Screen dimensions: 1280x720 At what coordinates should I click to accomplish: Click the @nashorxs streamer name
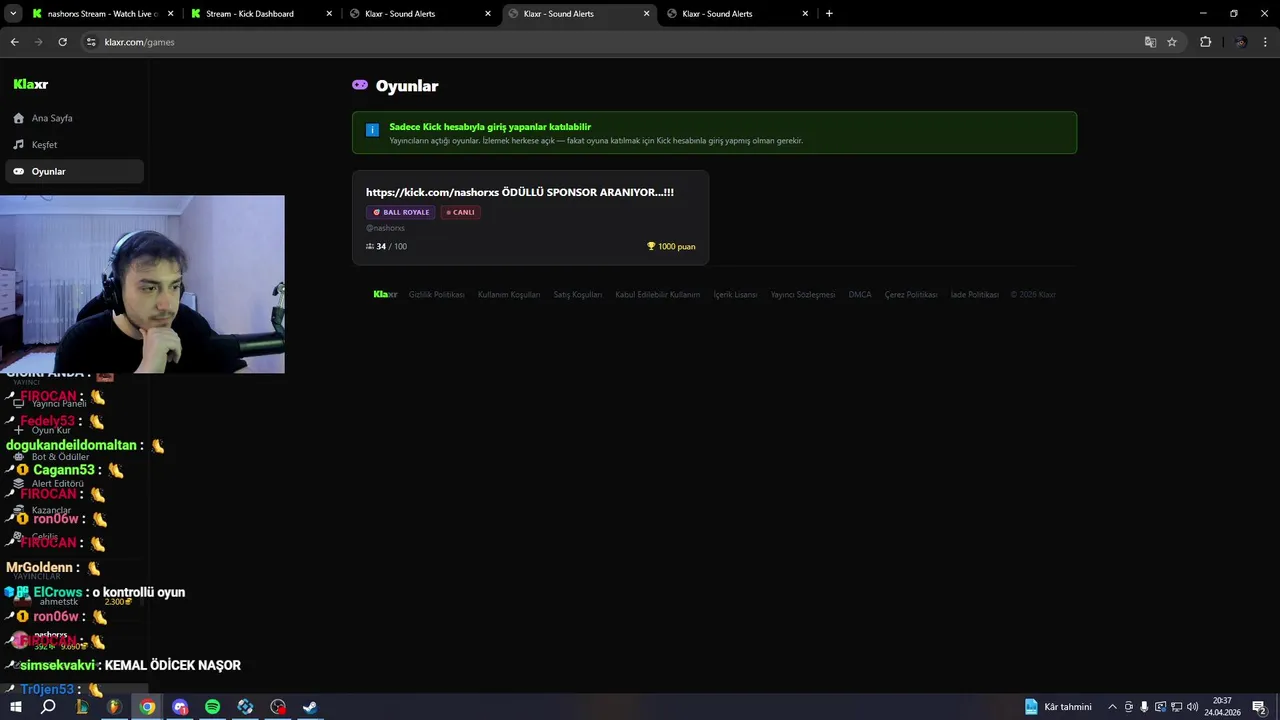385,228
